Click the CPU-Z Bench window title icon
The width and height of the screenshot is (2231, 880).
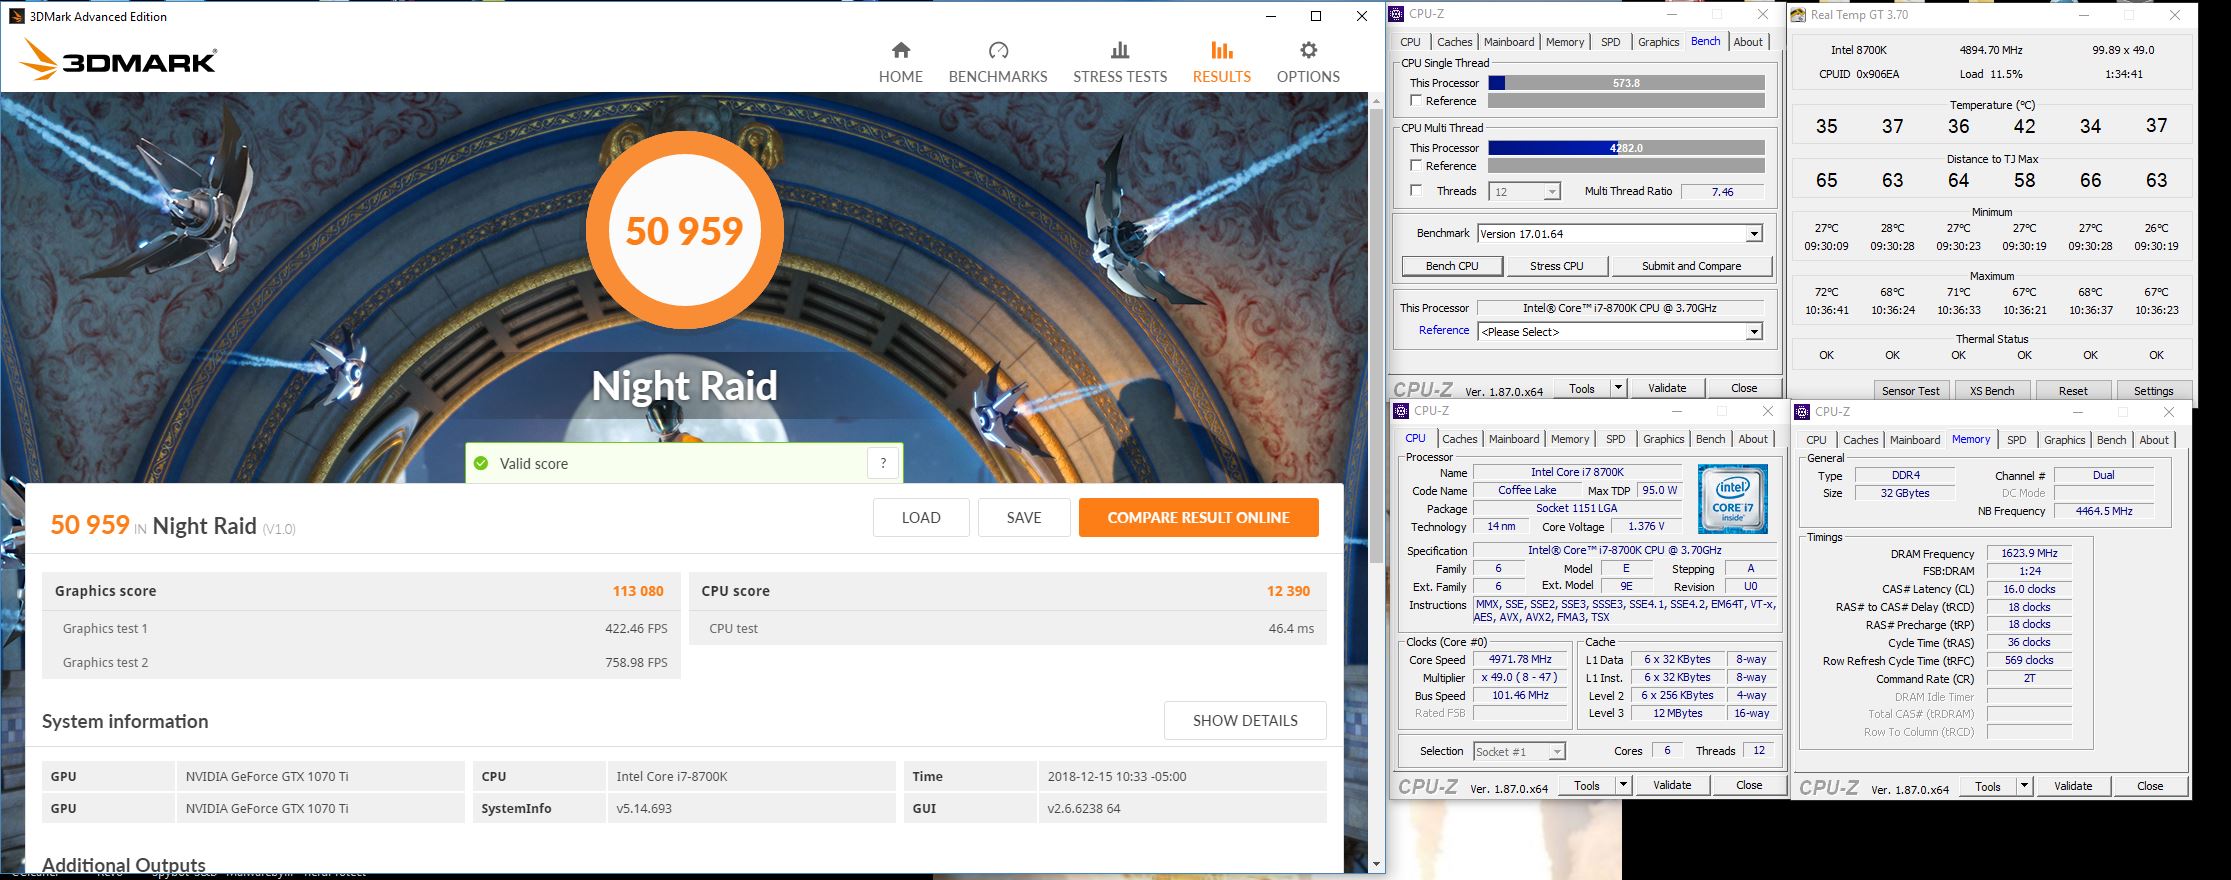1398,14
